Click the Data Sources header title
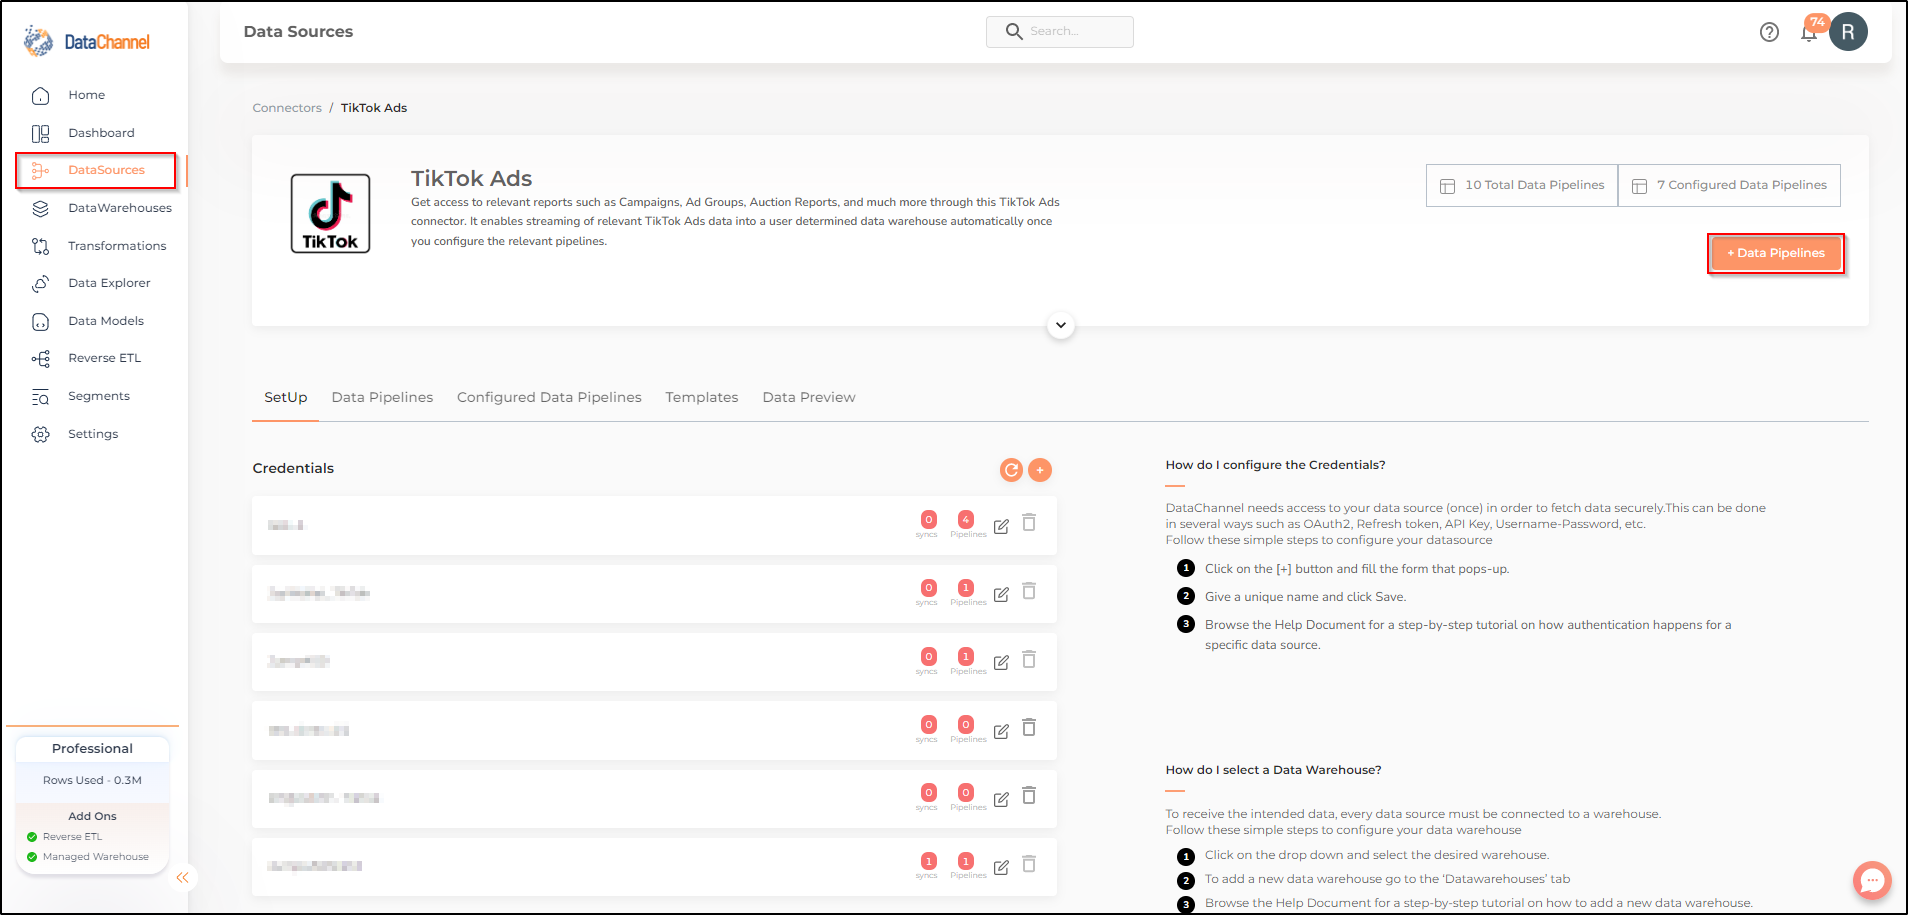 (298, 32)
